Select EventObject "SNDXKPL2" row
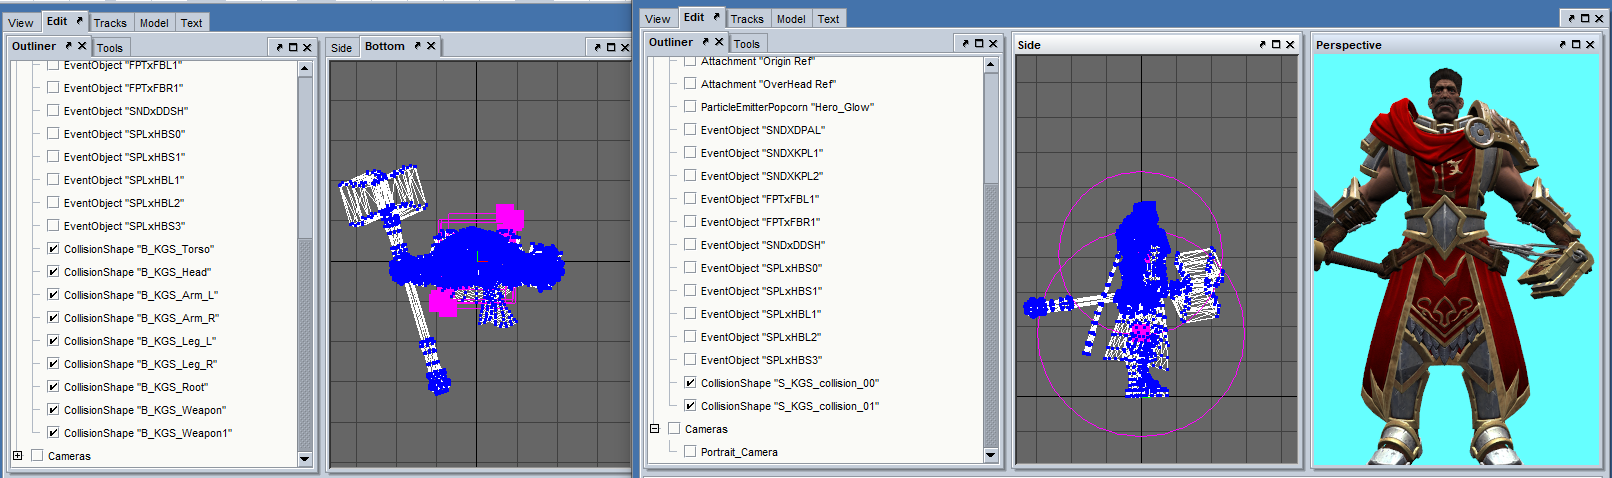Screen dimensions: 1612x478 (x=762, y=176)
